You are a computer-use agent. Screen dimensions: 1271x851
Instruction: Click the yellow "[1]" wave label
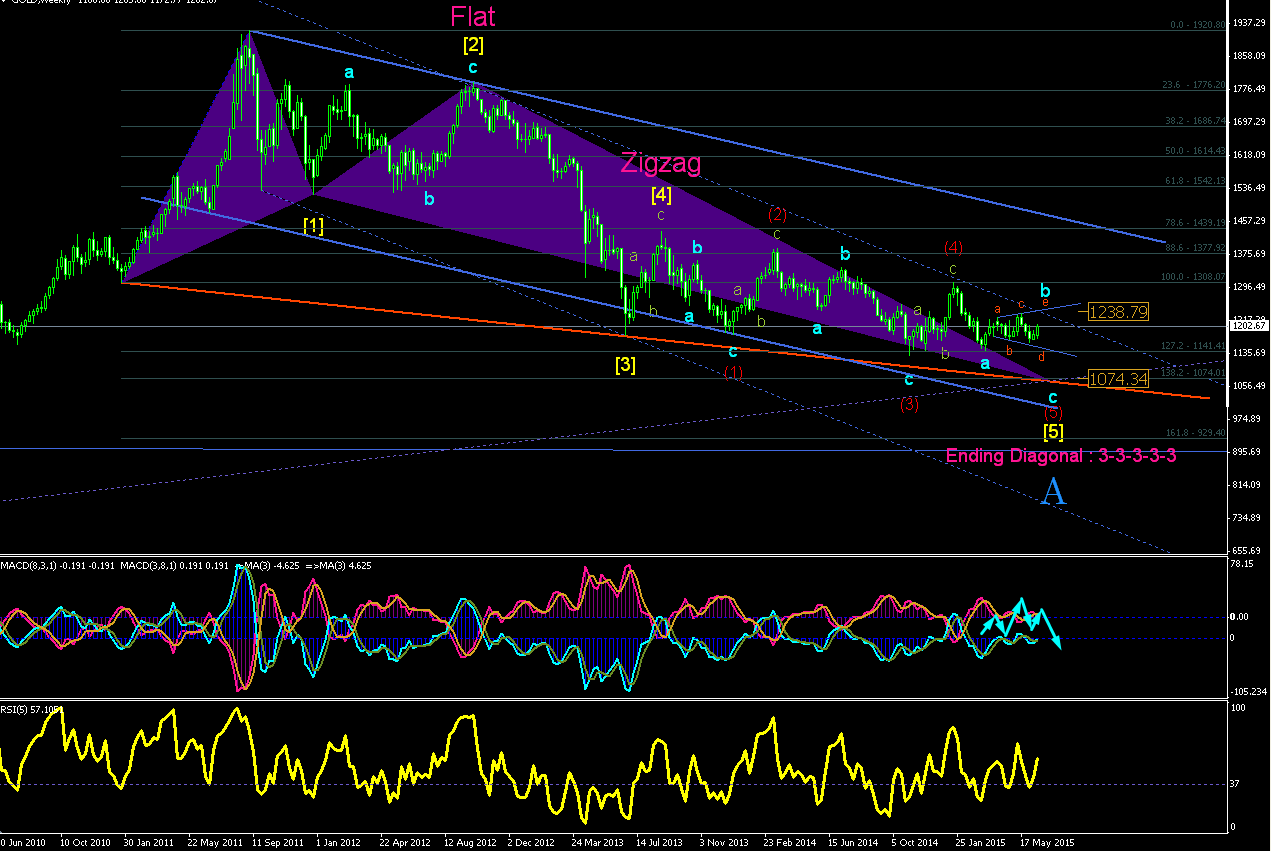click(313, 226)
